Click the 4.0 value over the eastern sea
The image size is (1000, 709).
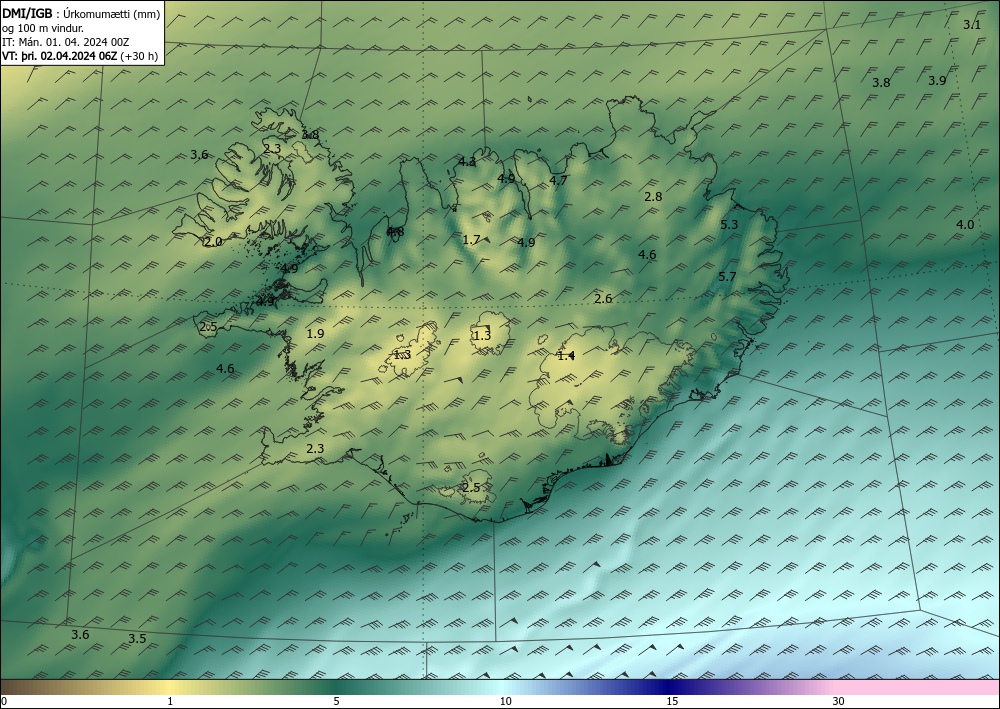click(x=965, y=224)
